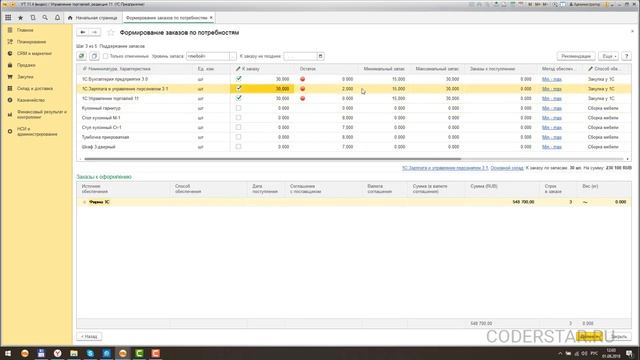
Task: Select the Кухонный гарнитур row name
Action: (x=101, y=108)
